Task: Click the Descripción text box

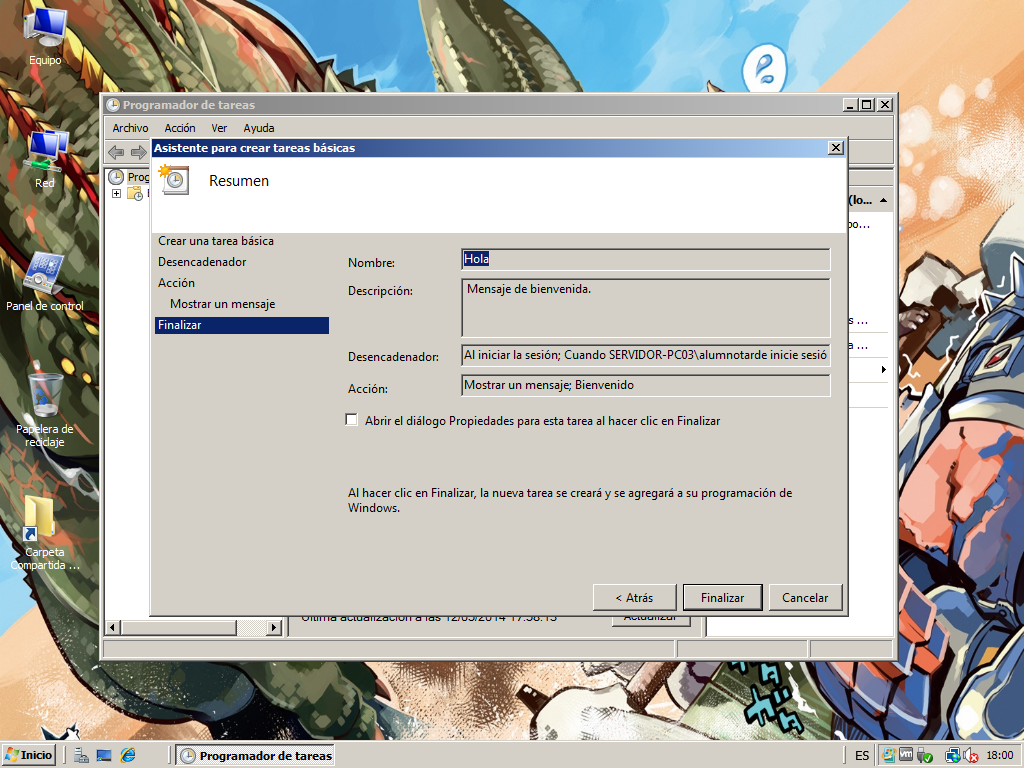Action: tap(646, 308)
